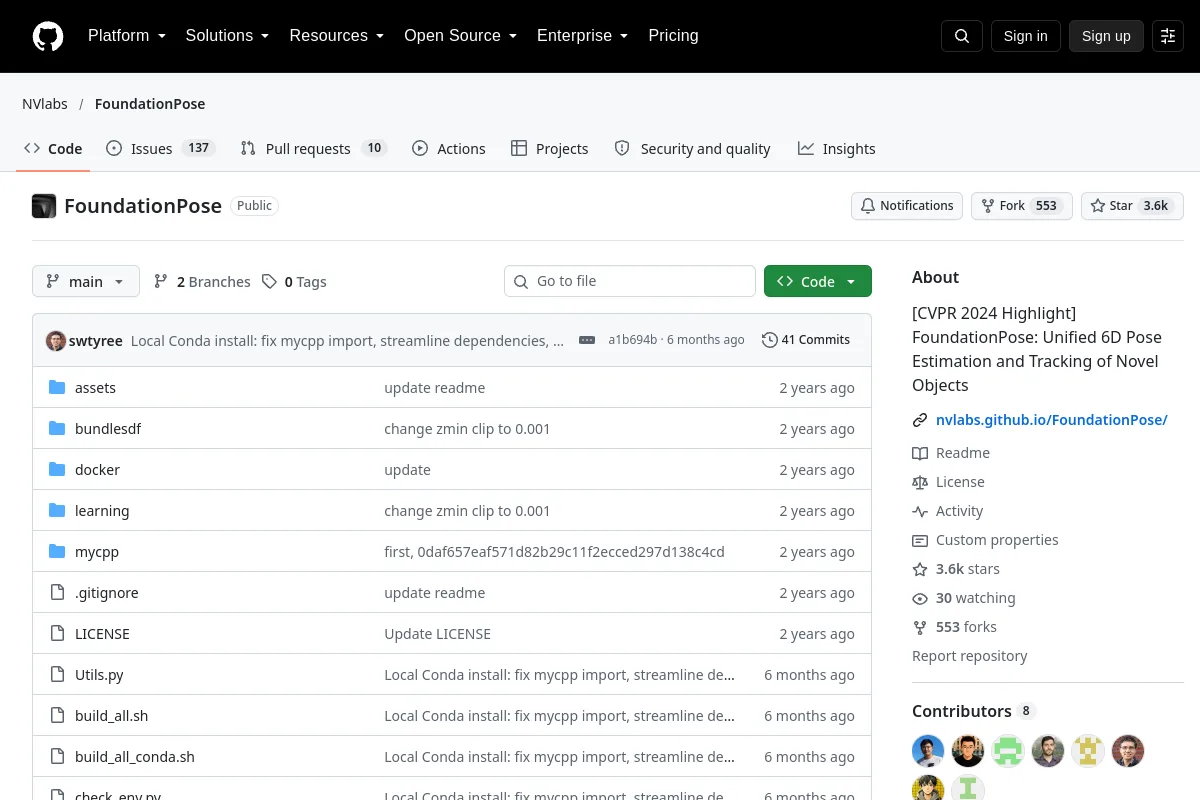Click the Go to file search field
1200x800 pixels.
(630, 281)
